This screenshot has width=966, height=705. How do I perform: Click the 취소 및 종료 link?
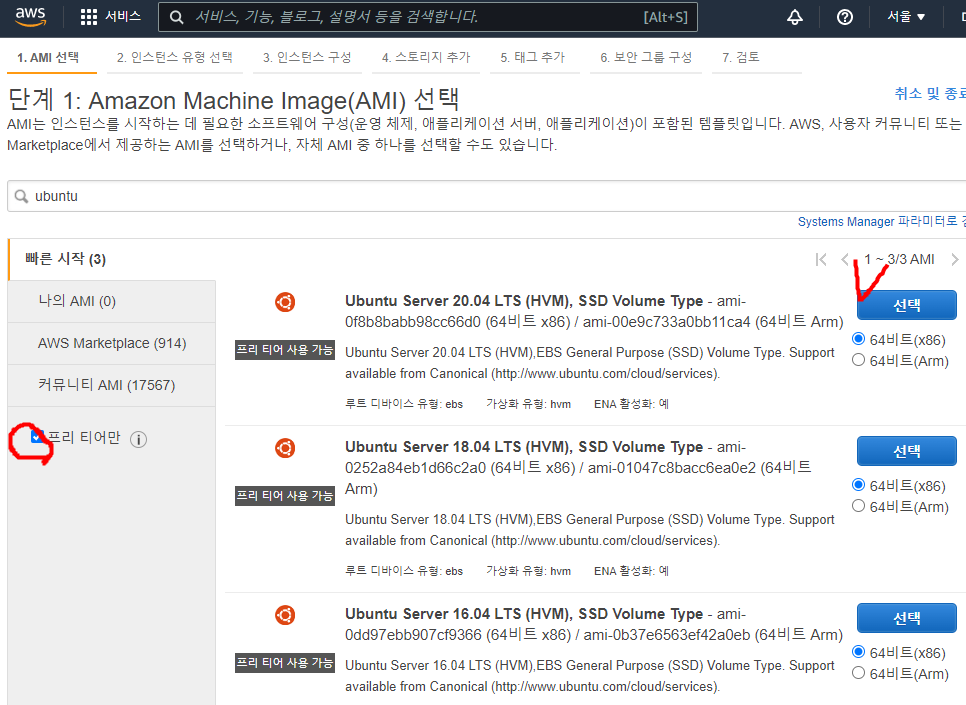click(x=930, y=94)
